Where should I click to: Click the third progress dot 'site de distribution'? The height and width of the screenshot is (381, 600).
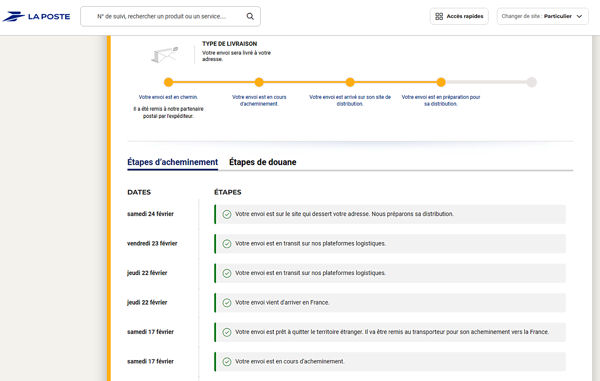coord(350,82)
